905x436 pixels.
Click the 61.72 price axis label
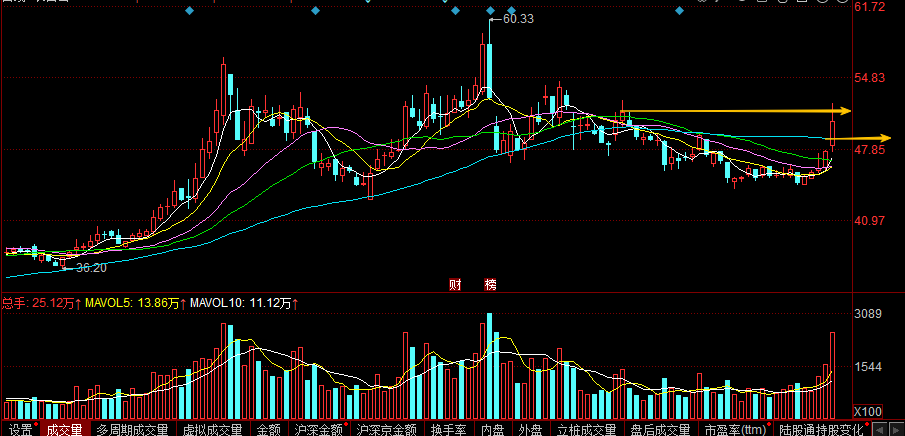(870, 7)
